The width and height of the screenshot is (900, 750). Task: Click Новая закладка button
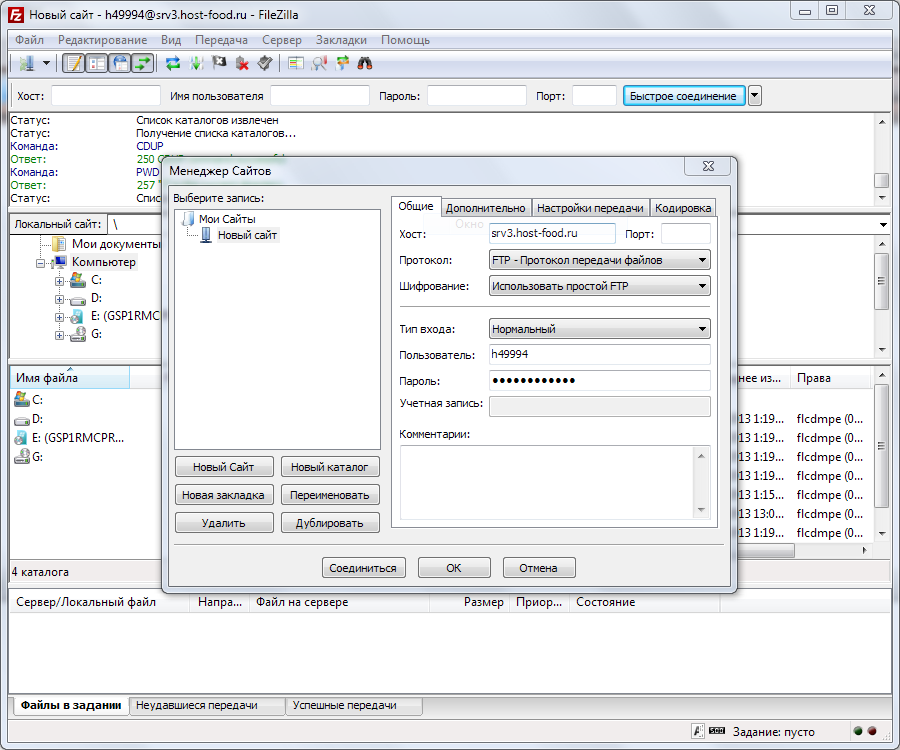[x=223, y=495]
